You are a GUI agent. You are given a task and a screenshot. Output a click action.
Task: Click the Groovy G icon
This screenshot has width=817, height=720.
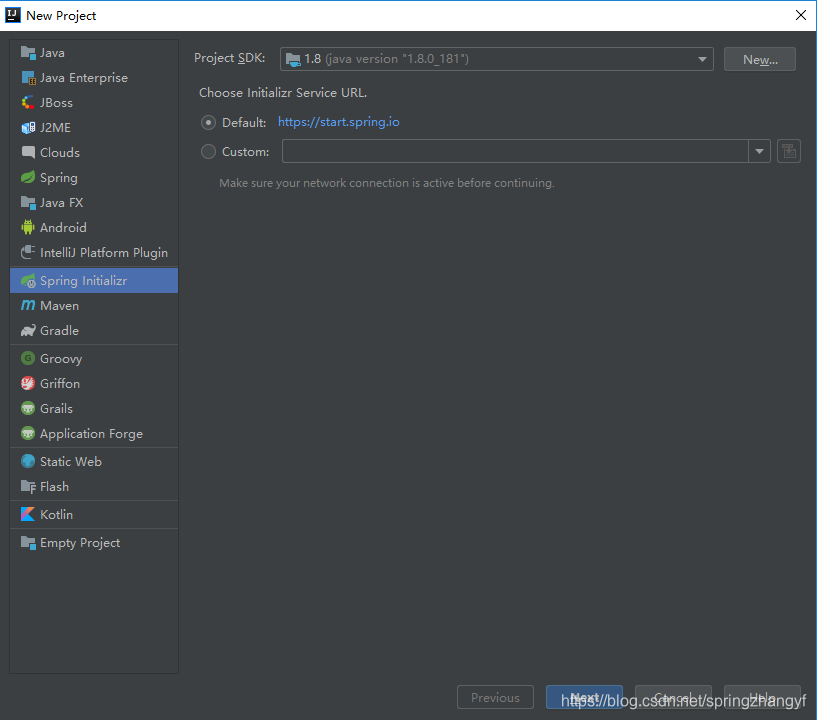(28, 358)
